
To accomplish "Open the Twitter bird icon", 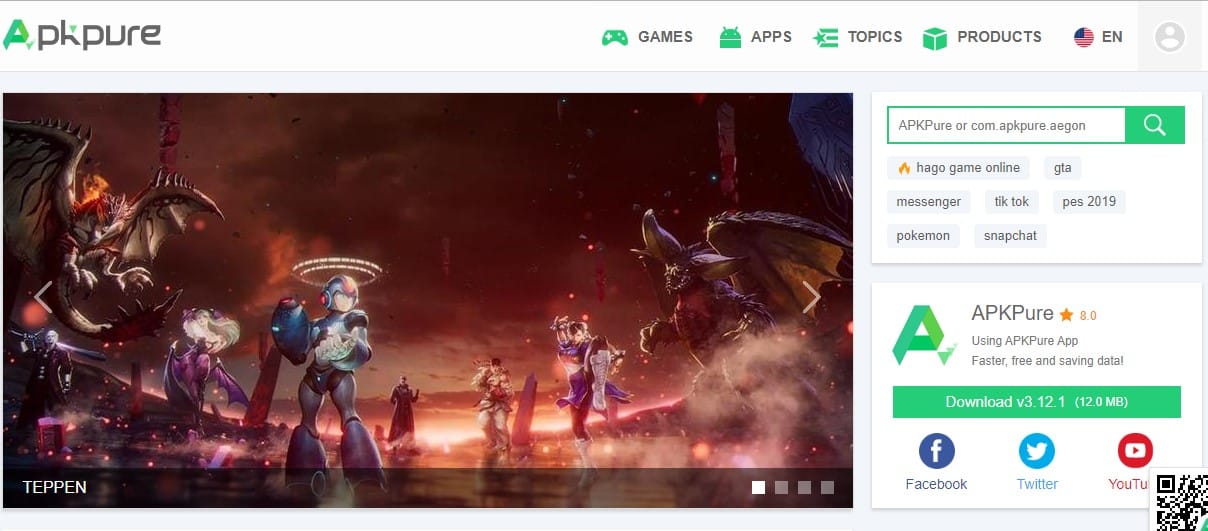I will click(1037, 451).
